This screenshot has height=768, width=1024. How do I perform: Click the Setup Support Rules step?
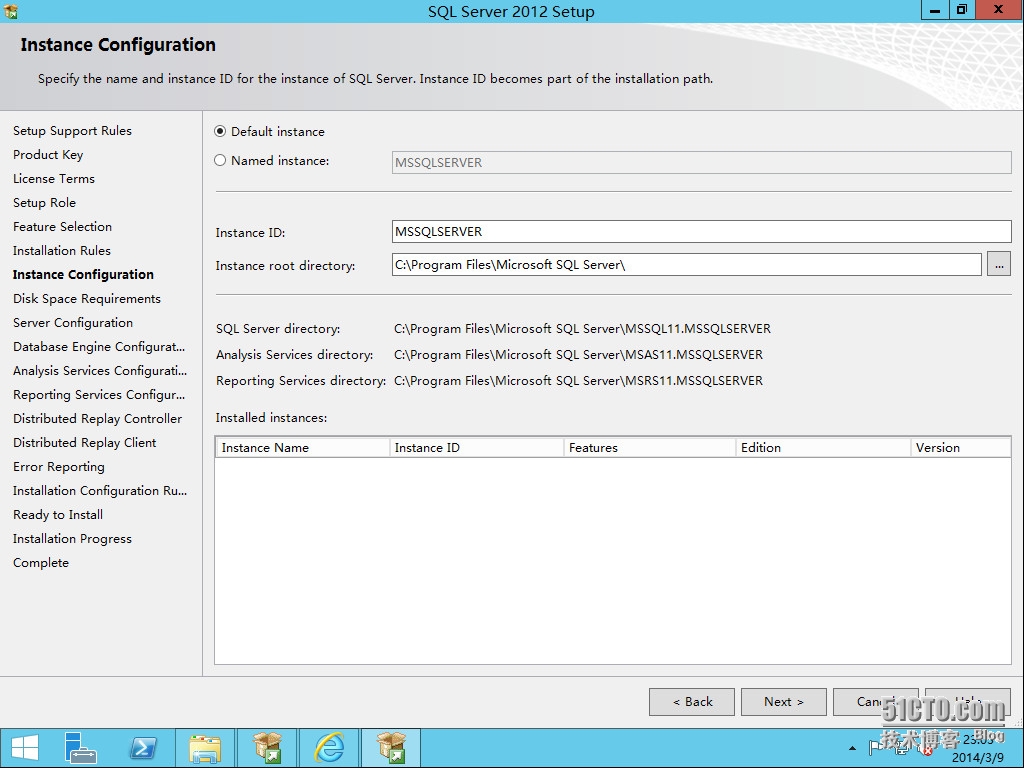coord(72,131)
